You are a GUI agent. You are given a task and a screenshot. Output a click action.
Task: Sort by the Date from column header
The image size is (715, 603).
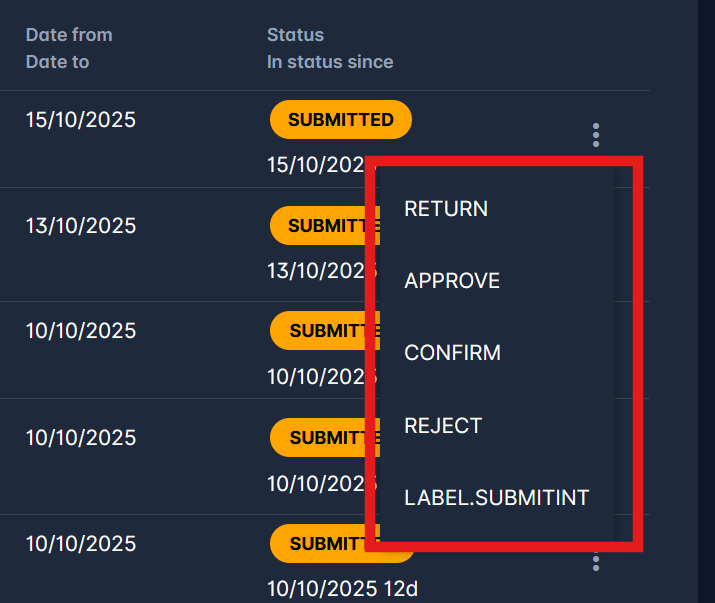(69, 35)
